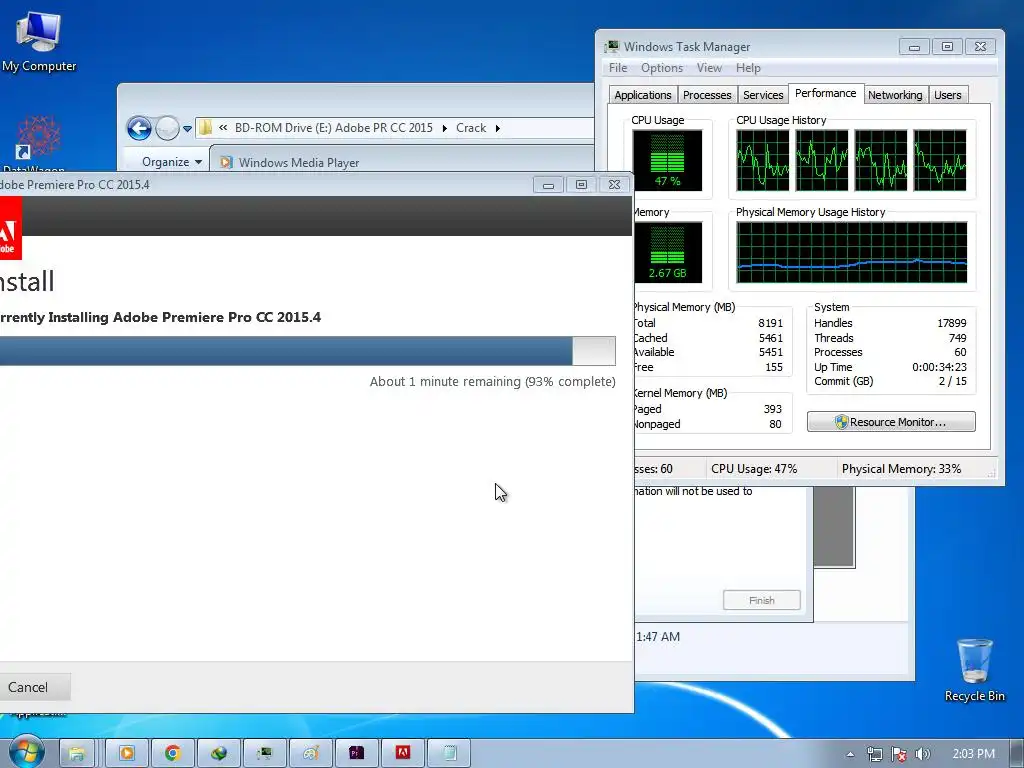Open recent pages dropdown in Explorer
The height and width of the screenshot is (768, 1024).
click(x=187, y=129)
